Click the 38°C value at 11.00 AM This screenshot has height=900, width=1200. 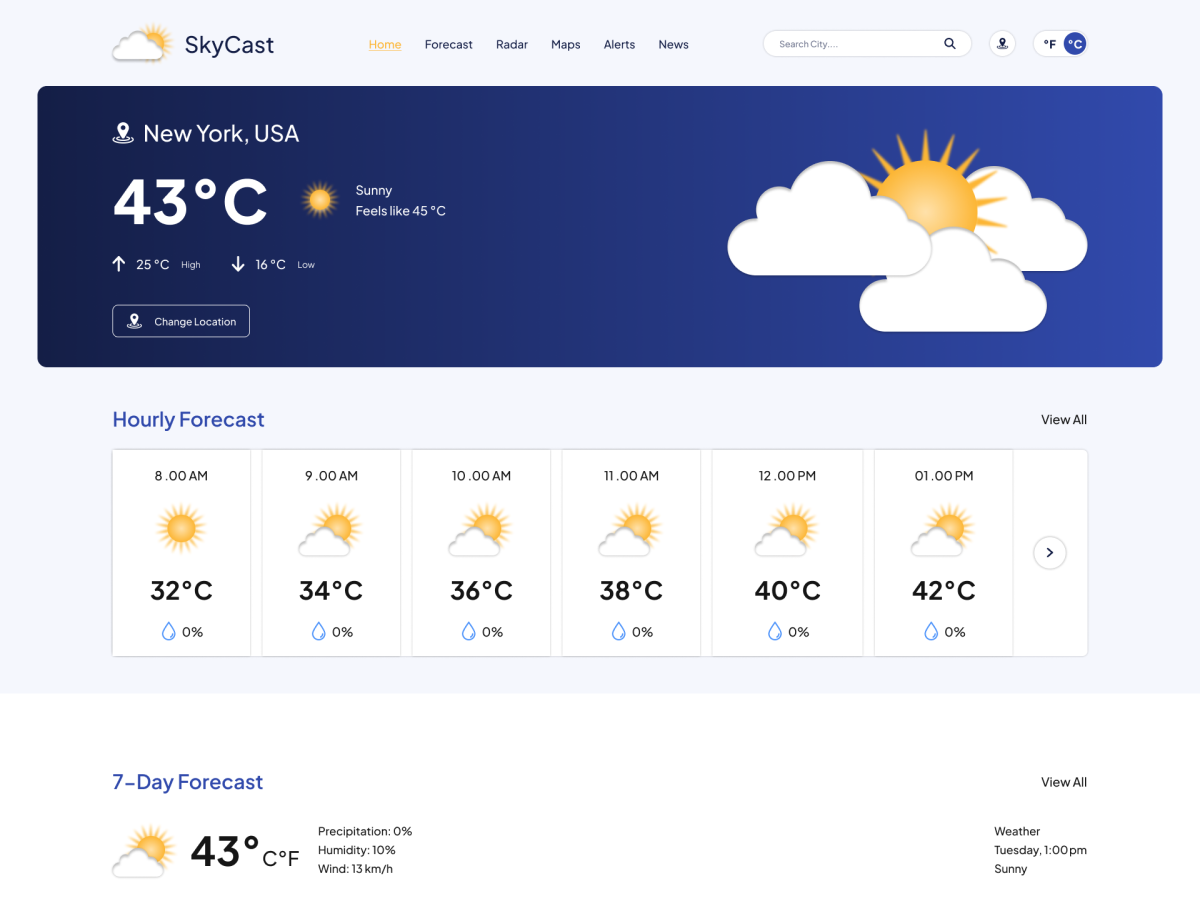click(631, 590)
